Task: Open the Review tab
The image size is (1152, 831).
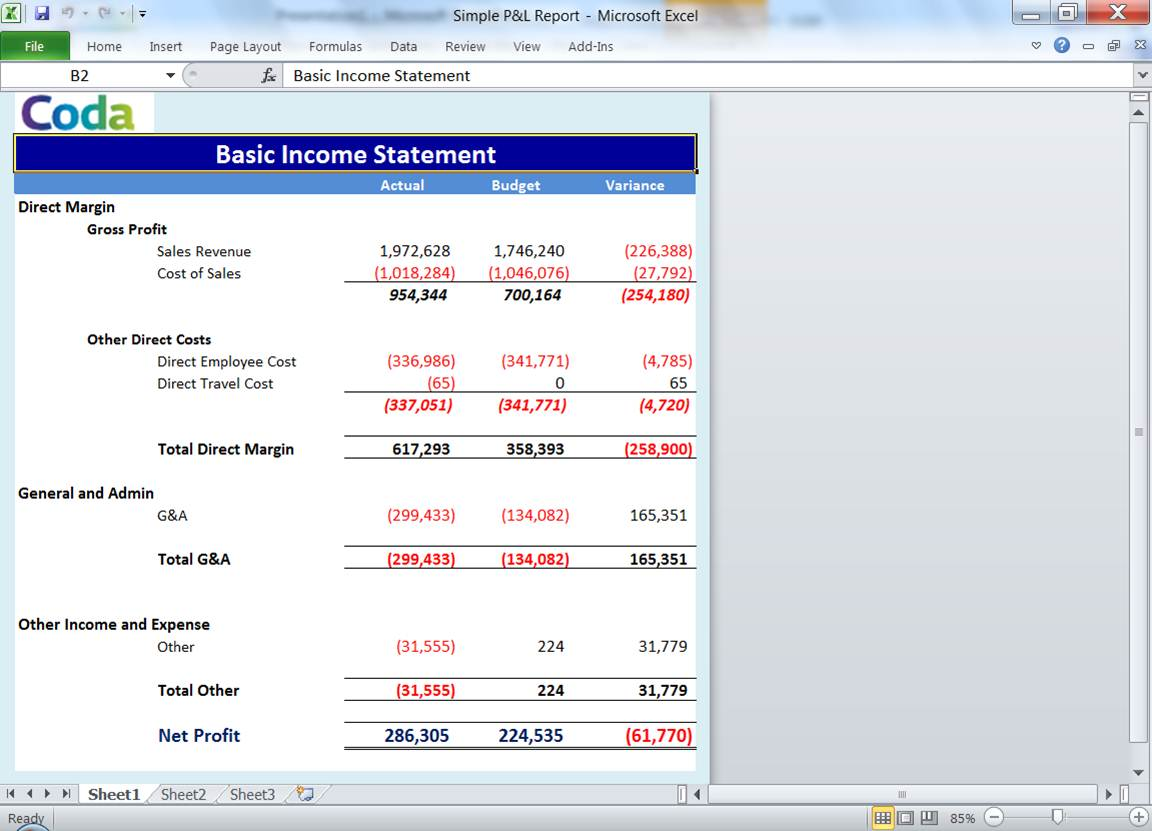Action: click(465, 46)
